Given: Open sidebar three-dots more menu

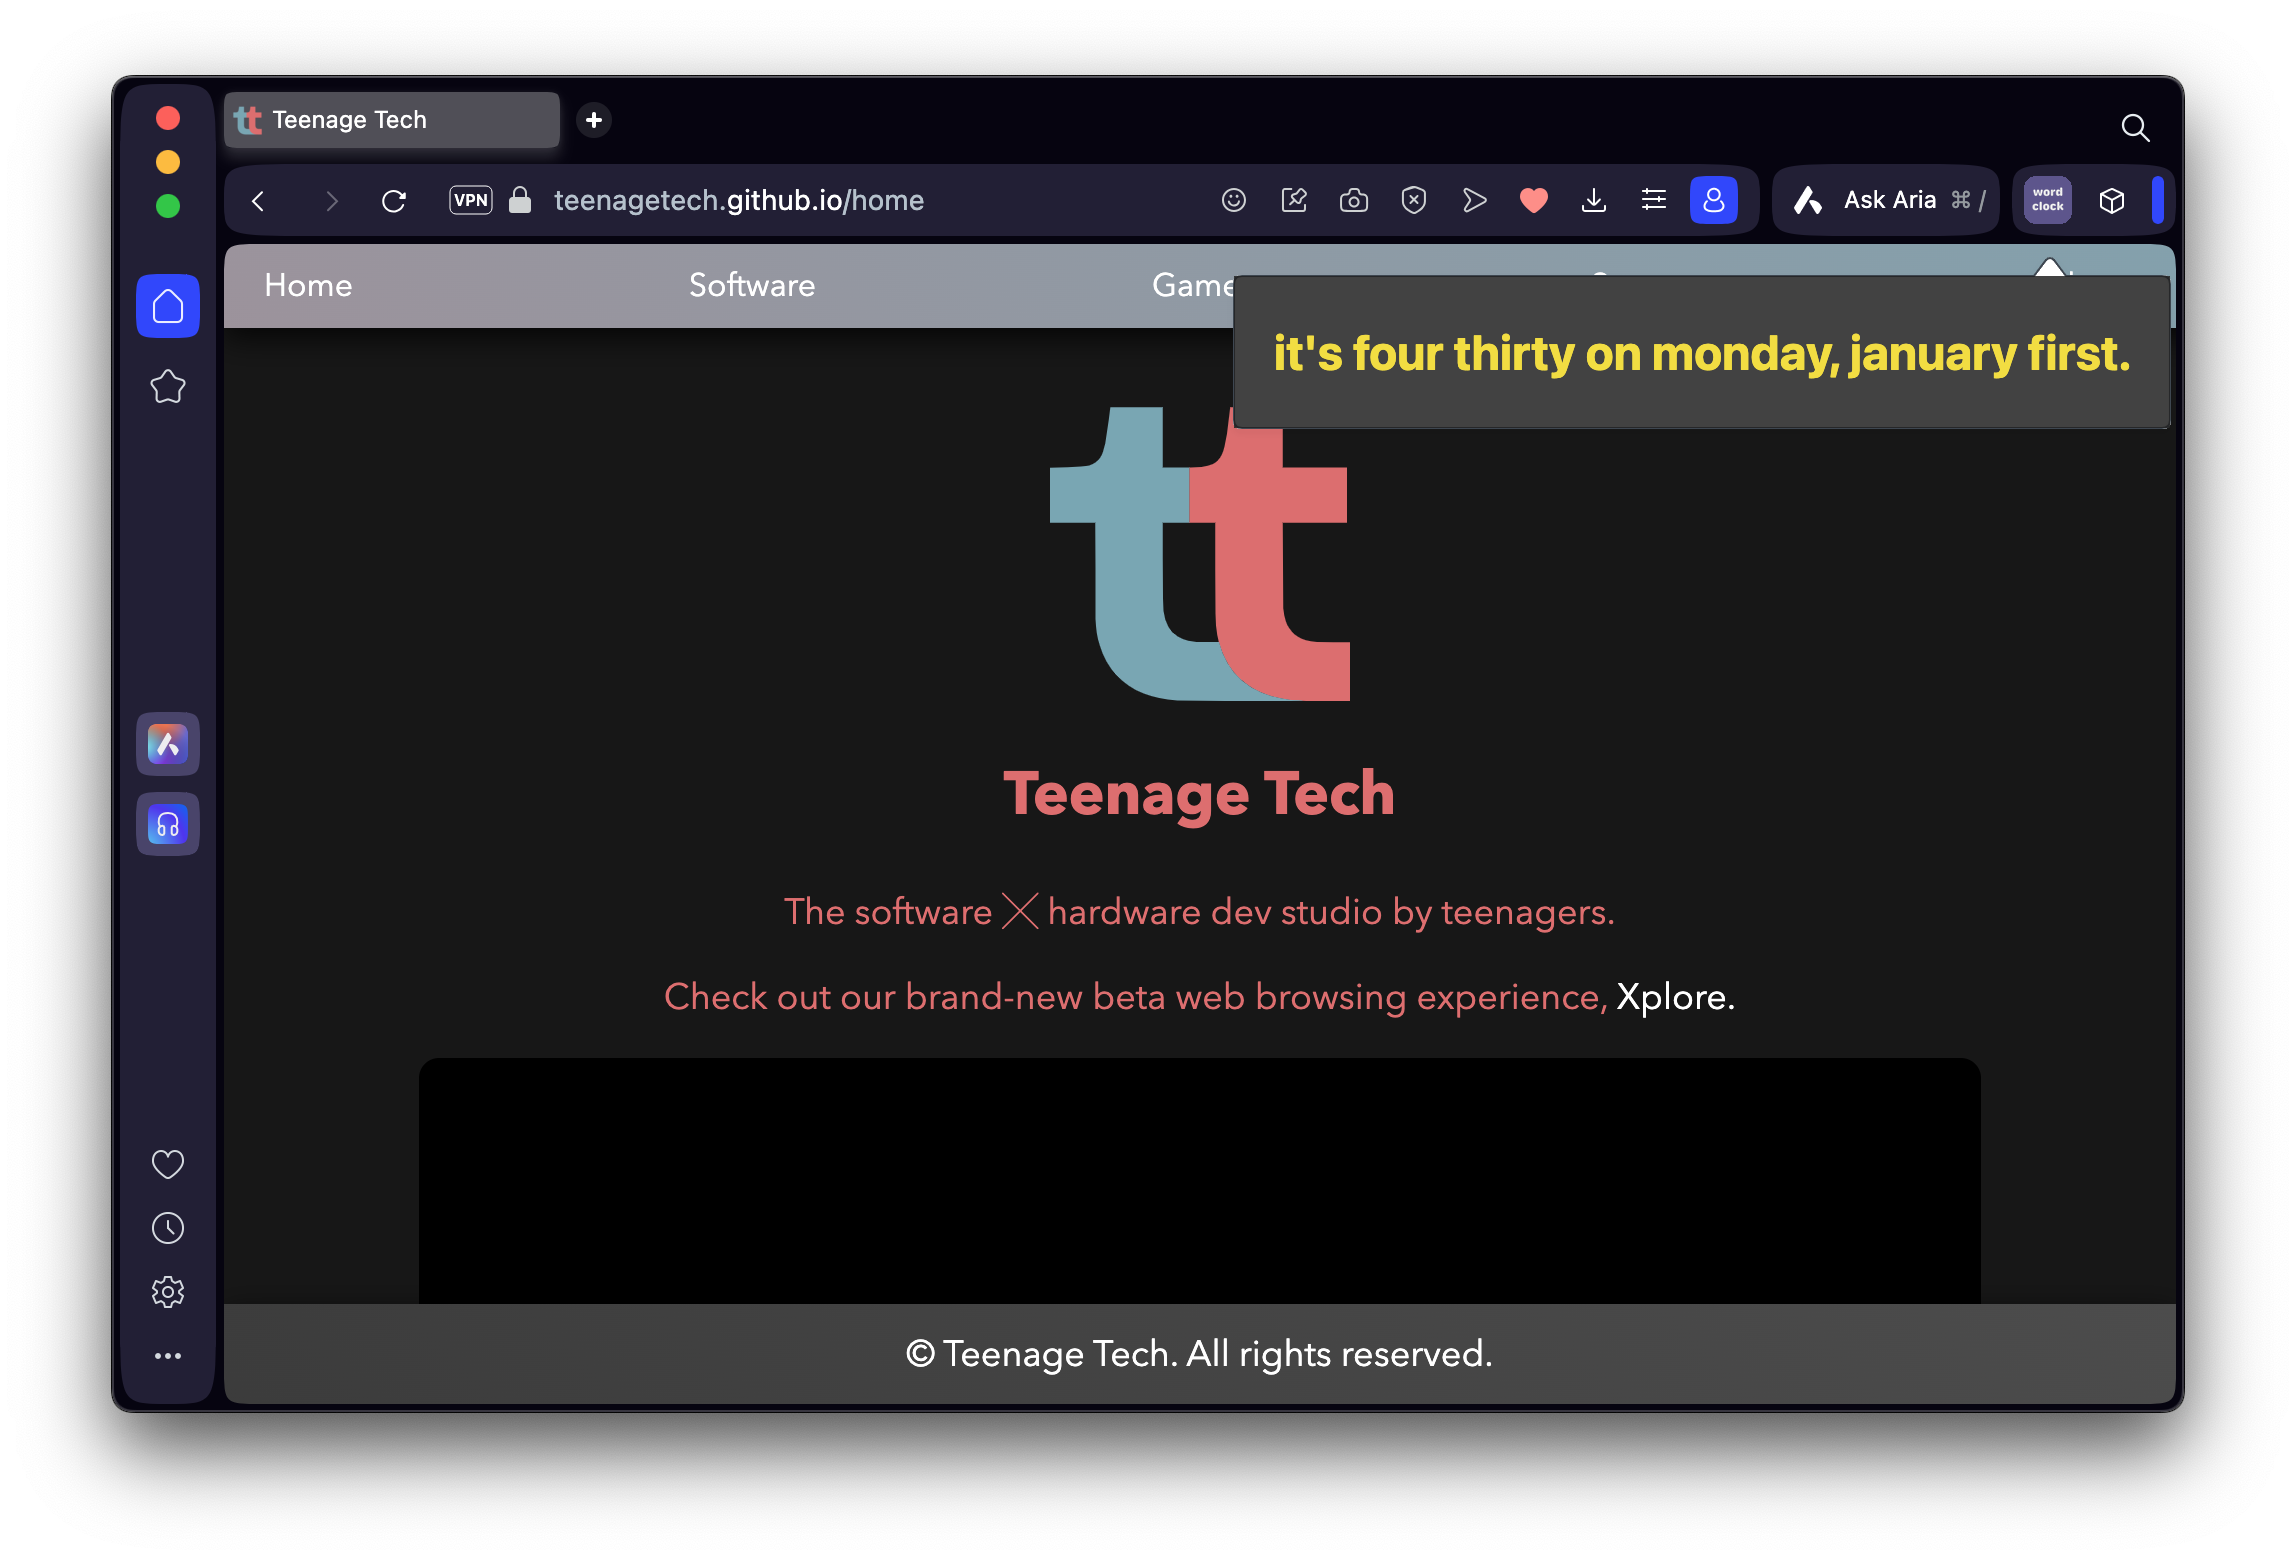Looking at the screenshot, I should click(168, 1356).
